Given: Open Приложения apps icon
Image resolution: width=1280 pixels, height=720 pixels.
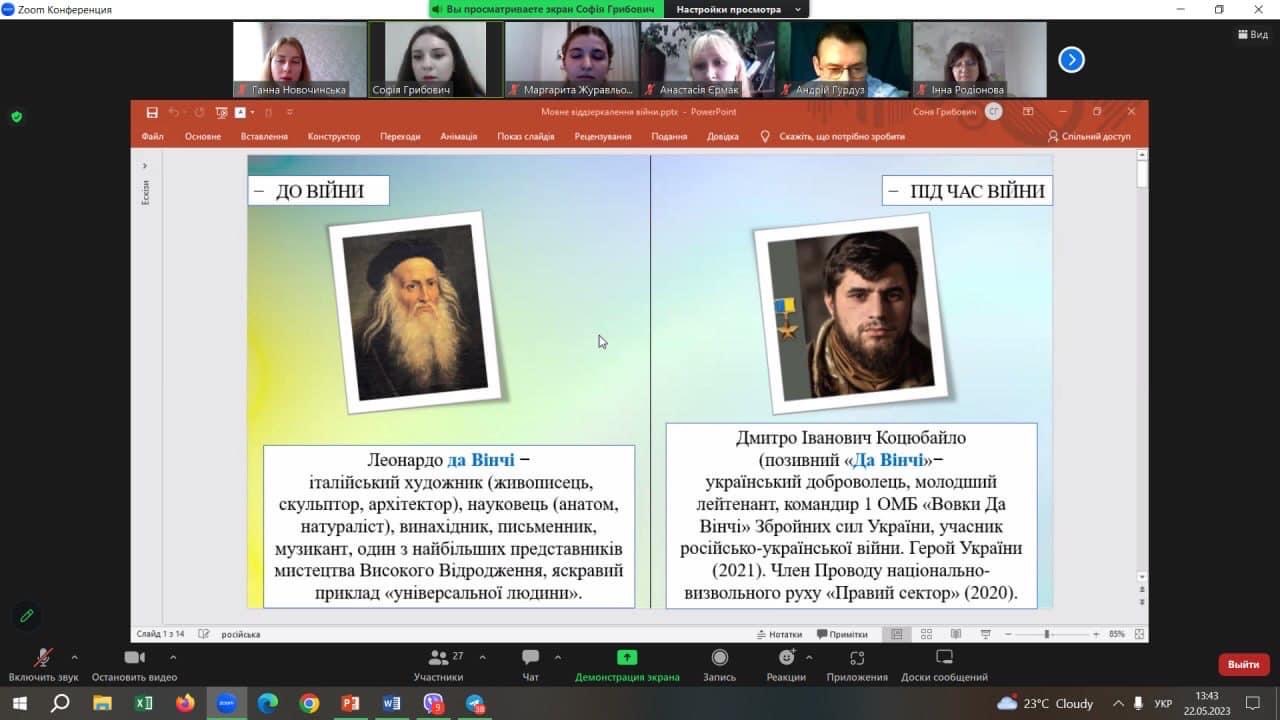Looking at the screenshot, I should point(857,657).
